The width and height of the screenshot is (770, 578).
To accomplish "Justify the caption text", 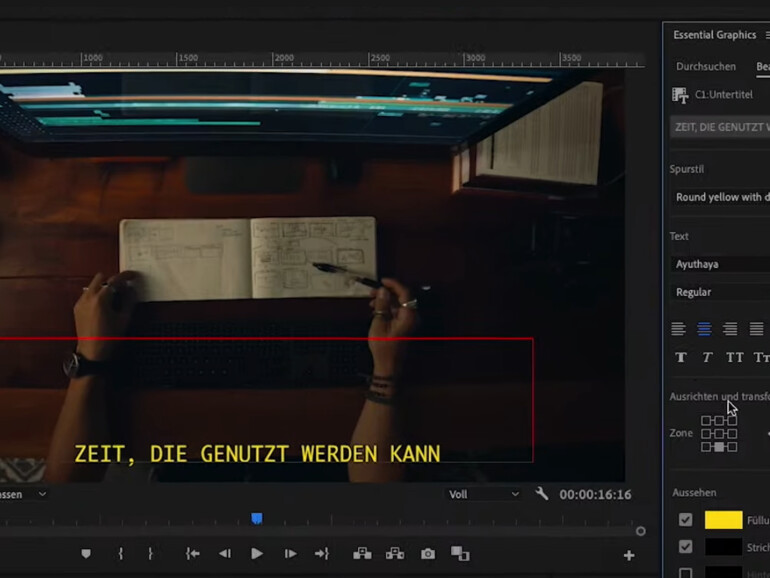I will click(x=756, y=329).
